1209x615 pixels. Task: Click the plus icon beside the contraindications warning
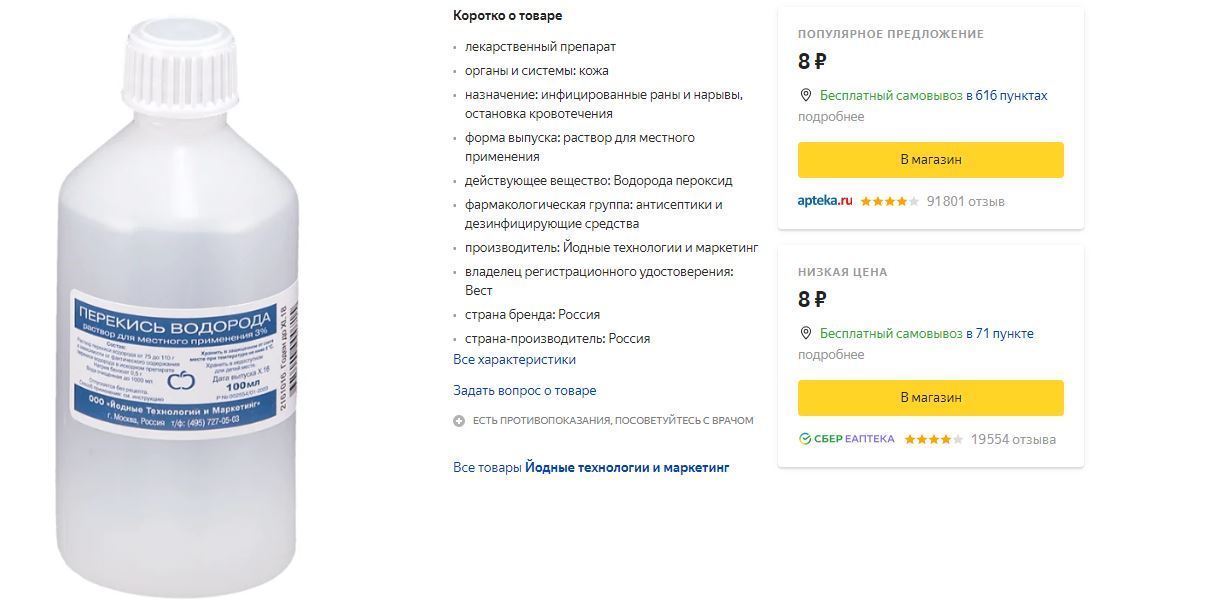click(x=459, y=421)
